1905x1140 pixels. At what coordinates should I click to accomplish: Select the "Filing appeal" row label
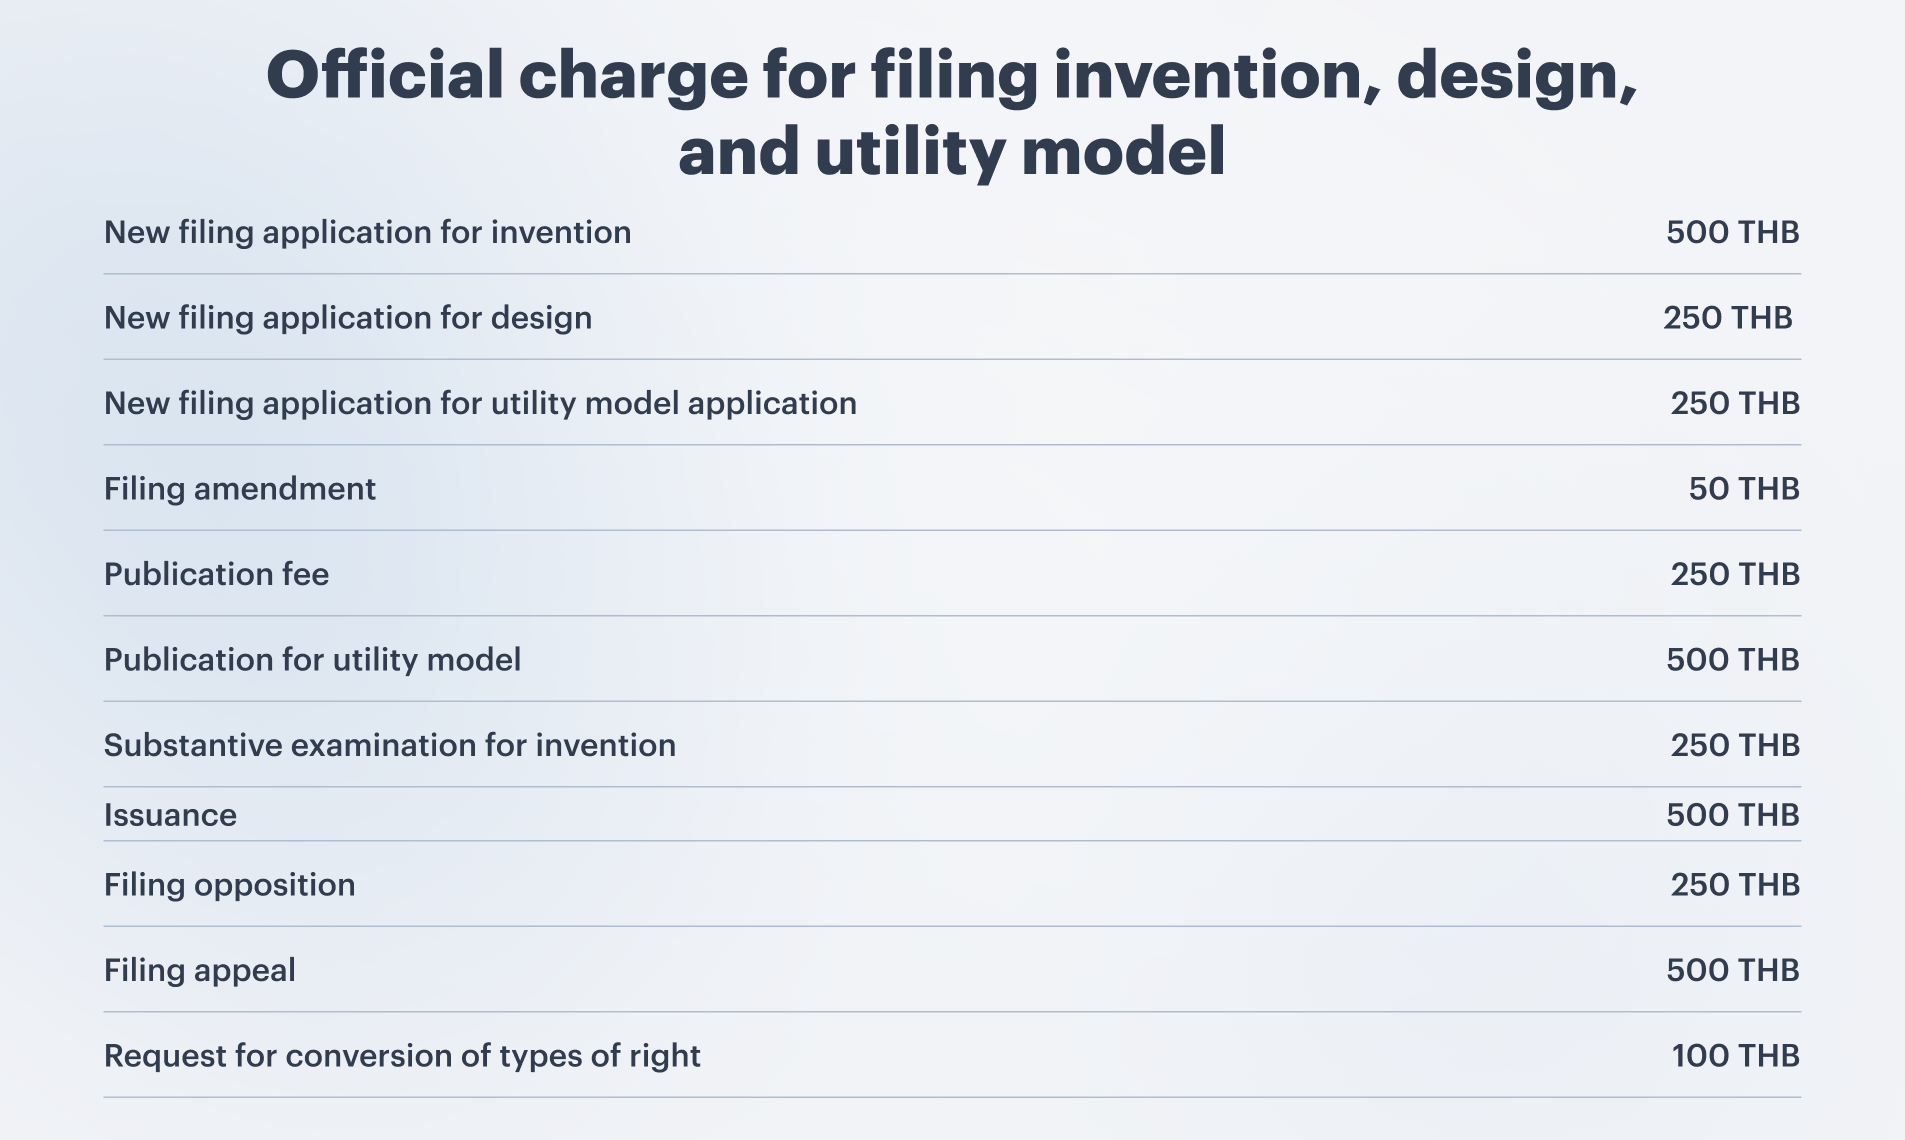click(199, 970)
